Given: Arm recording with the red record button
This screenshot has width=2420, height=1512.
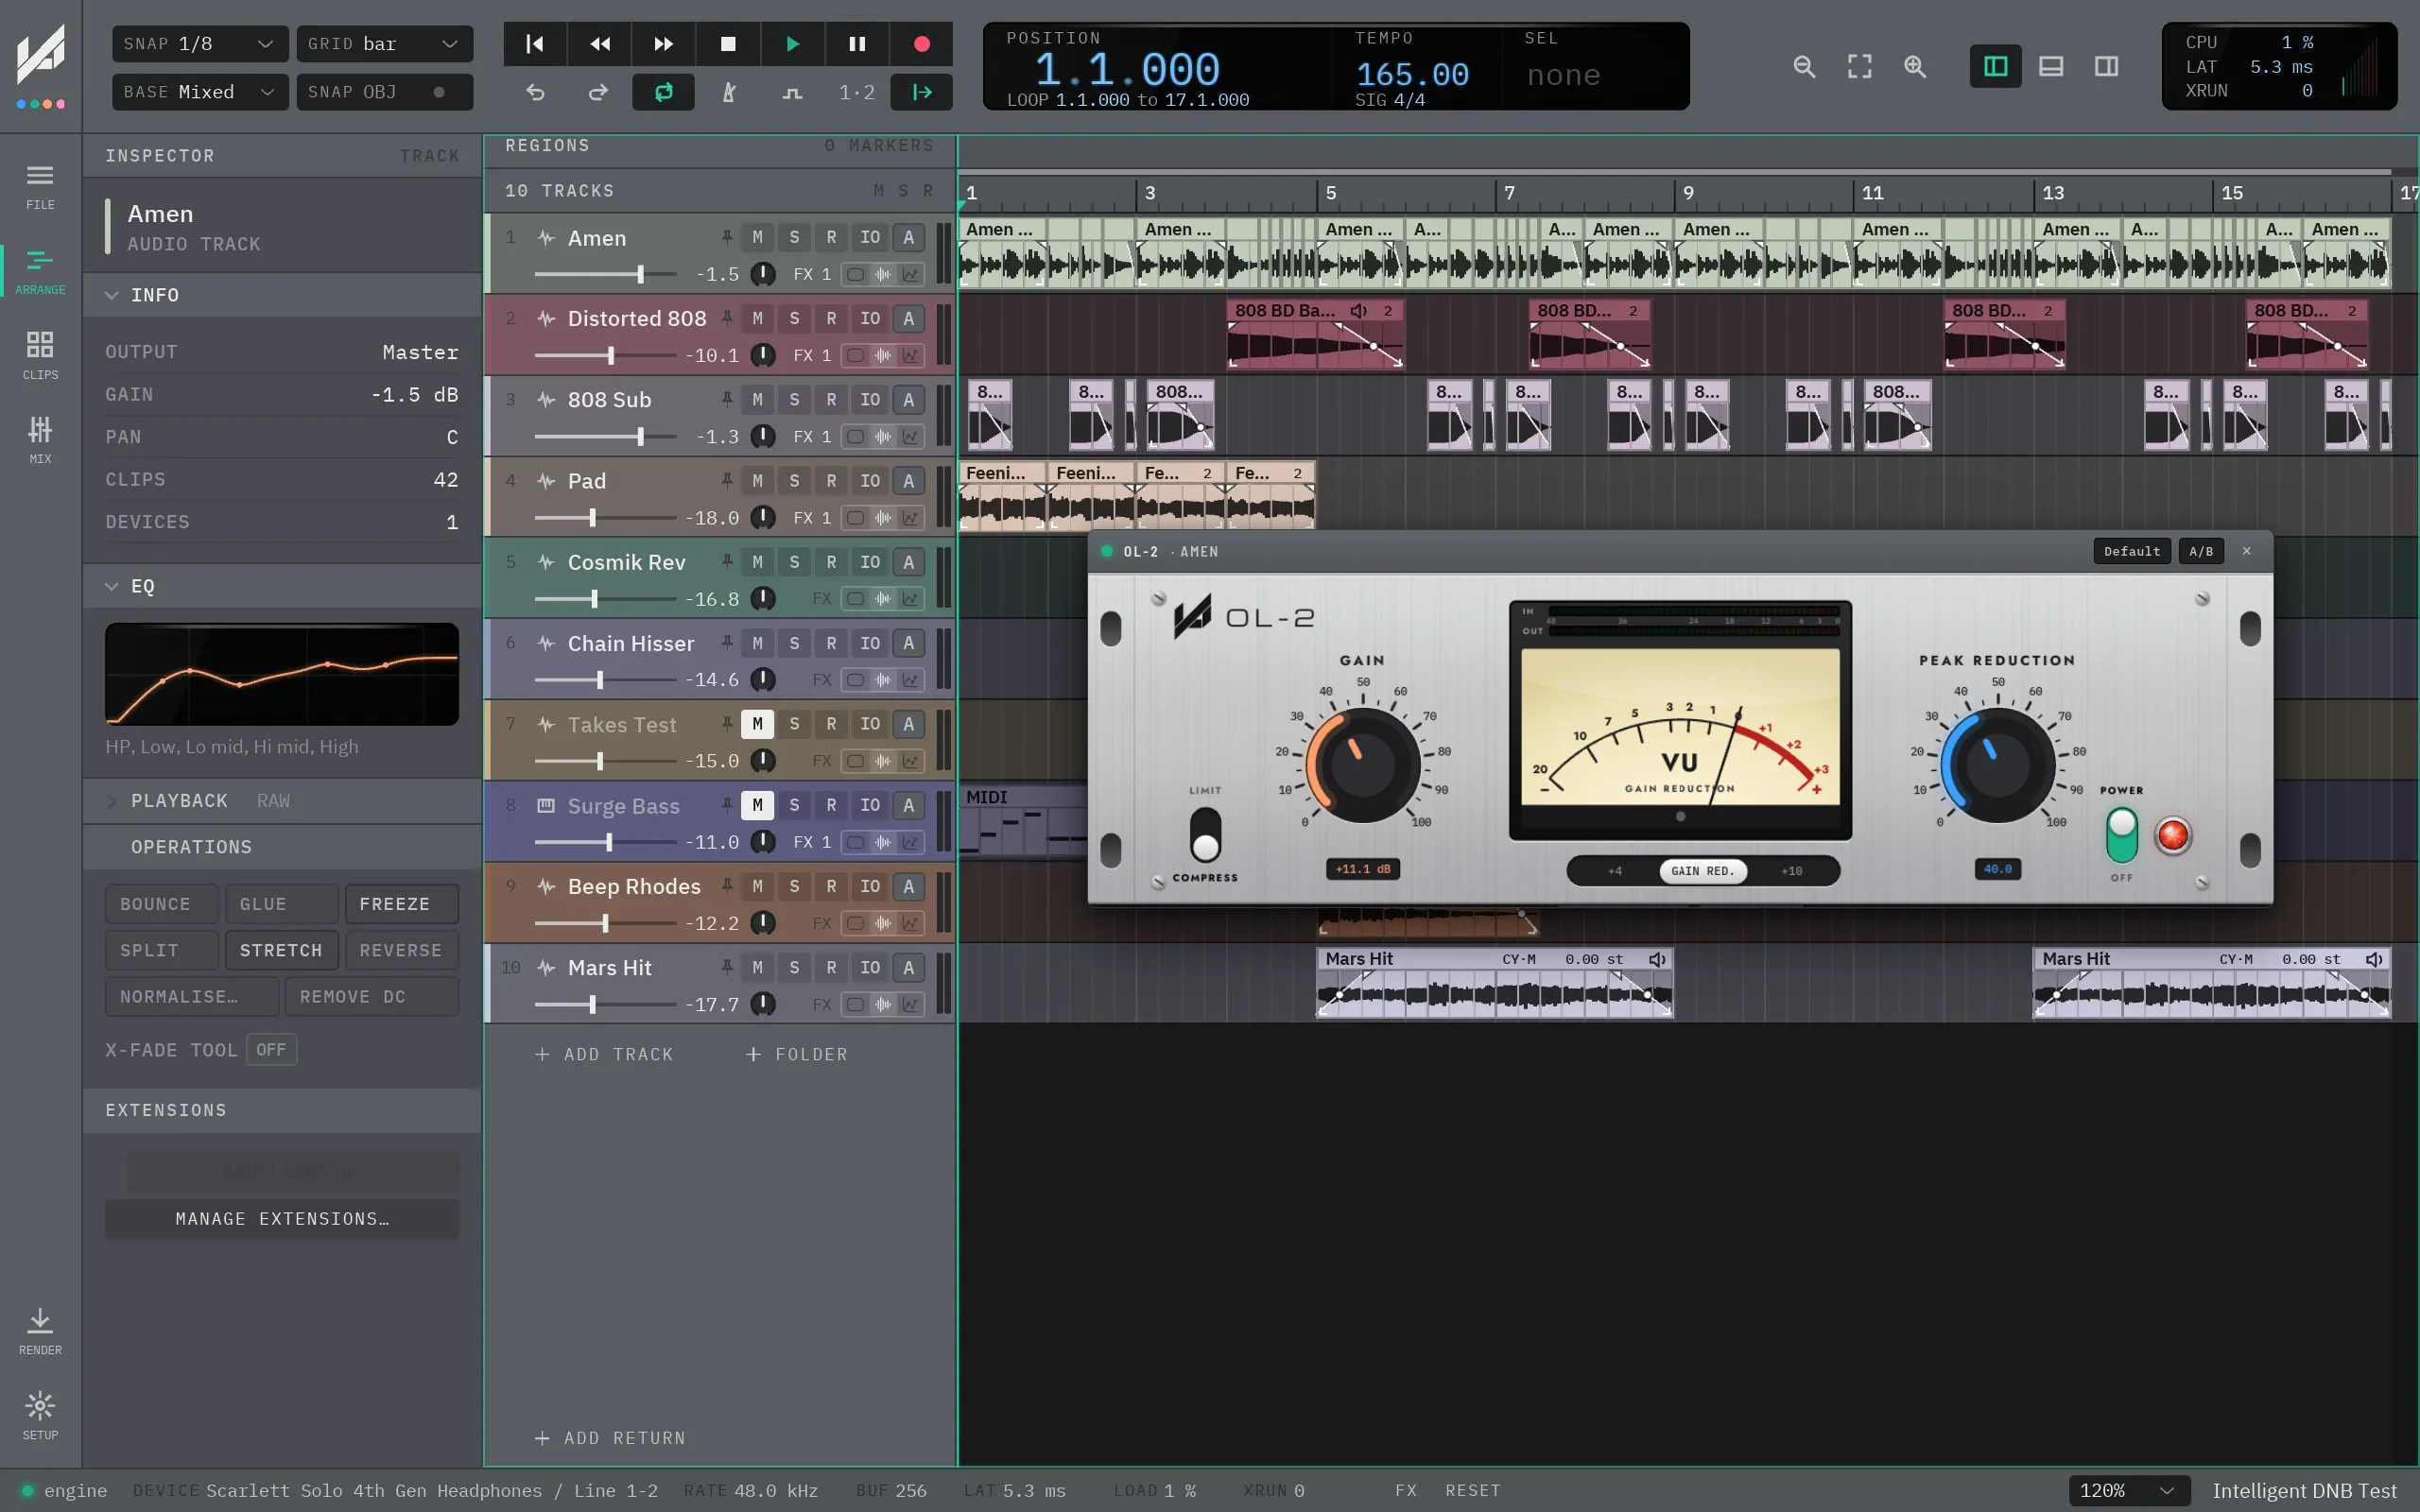Looking at the screenshot, I should click(x=921, y=44).
